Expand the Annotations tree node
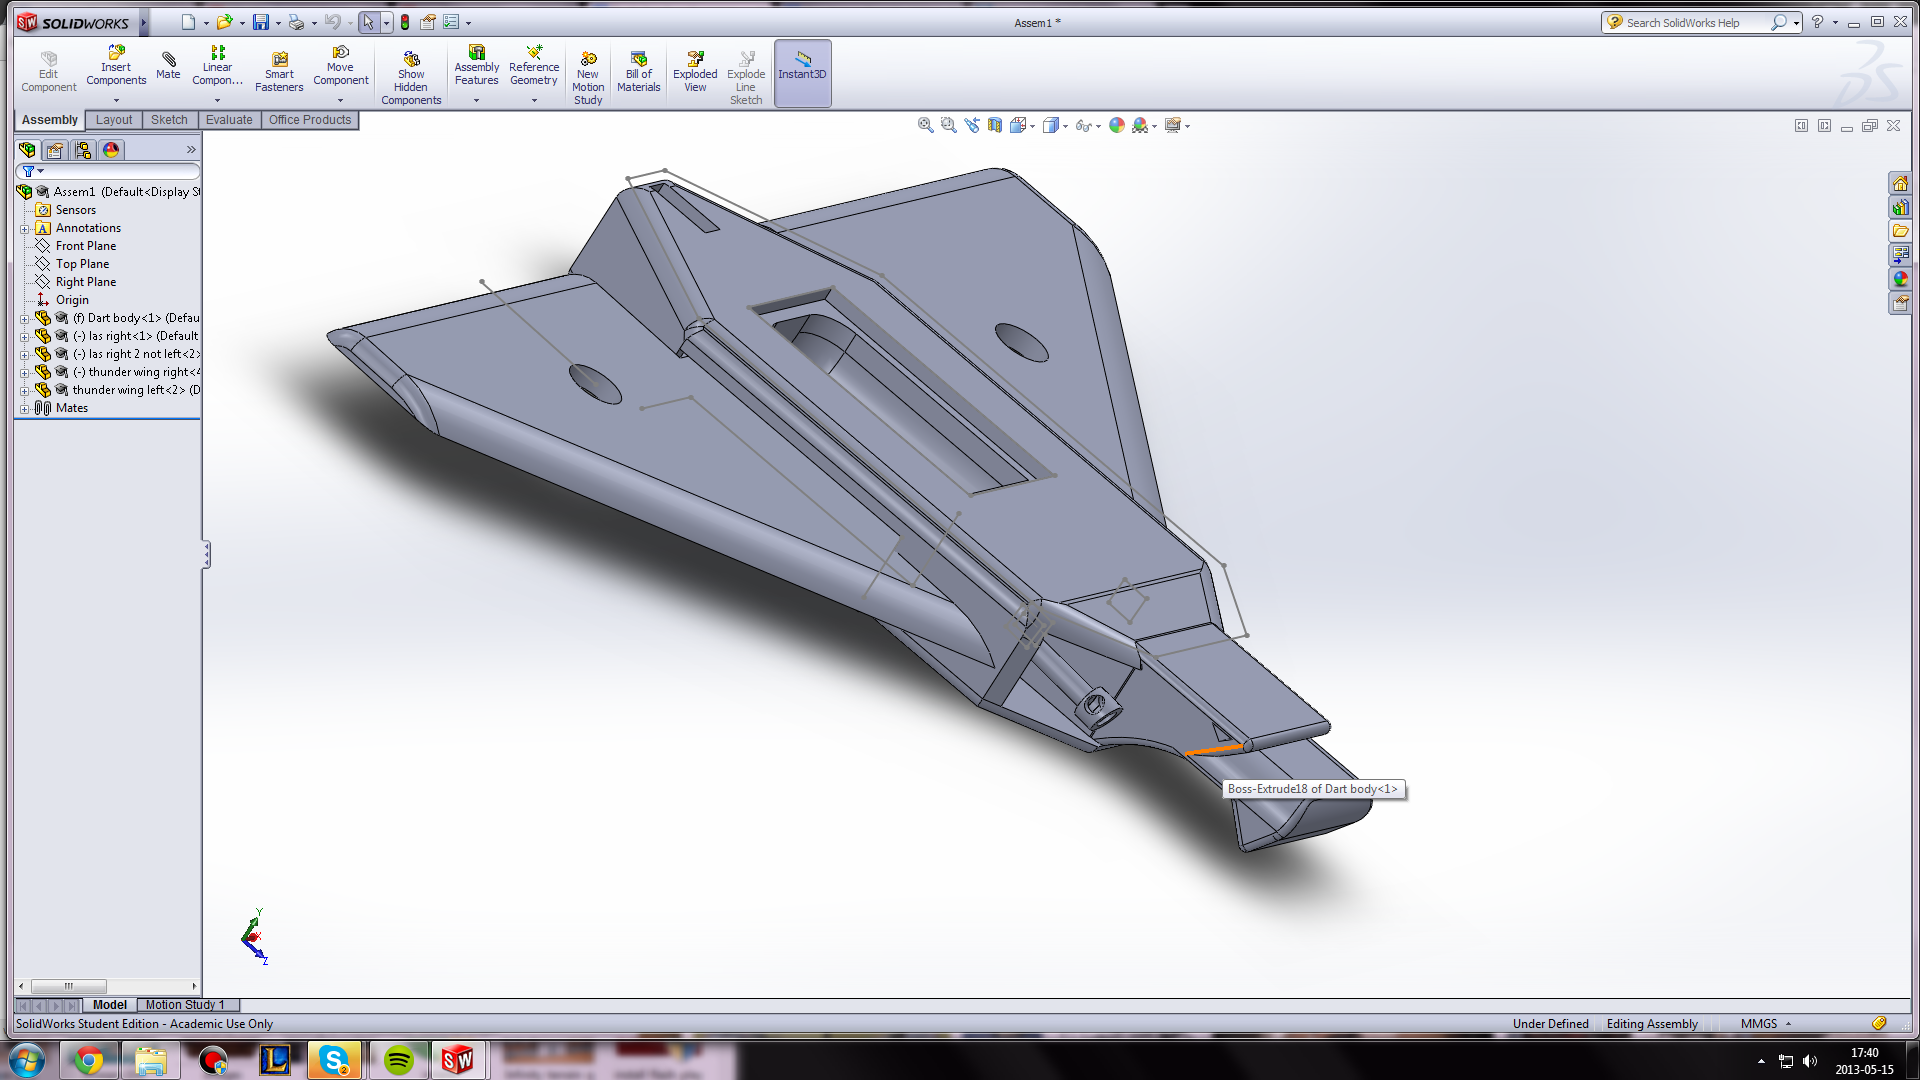Screen dimensions: 1920x1080 24,229
